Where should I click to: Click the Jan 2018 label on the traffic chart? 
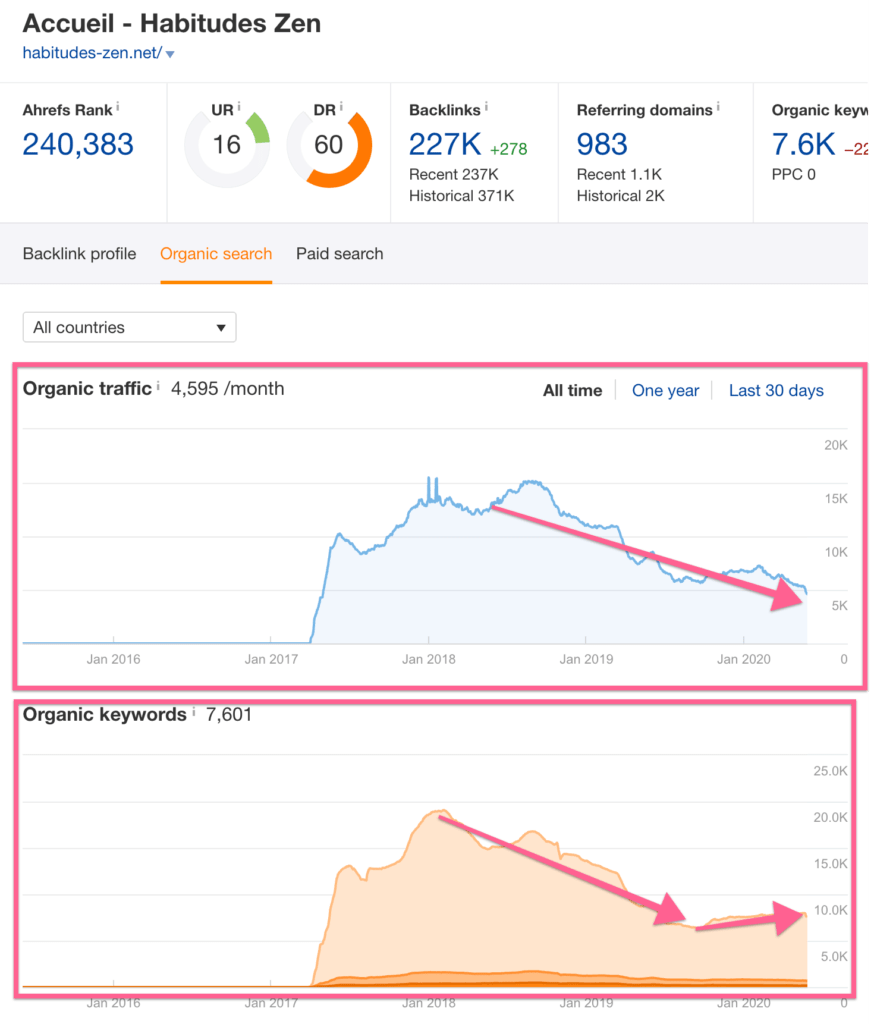429,659
